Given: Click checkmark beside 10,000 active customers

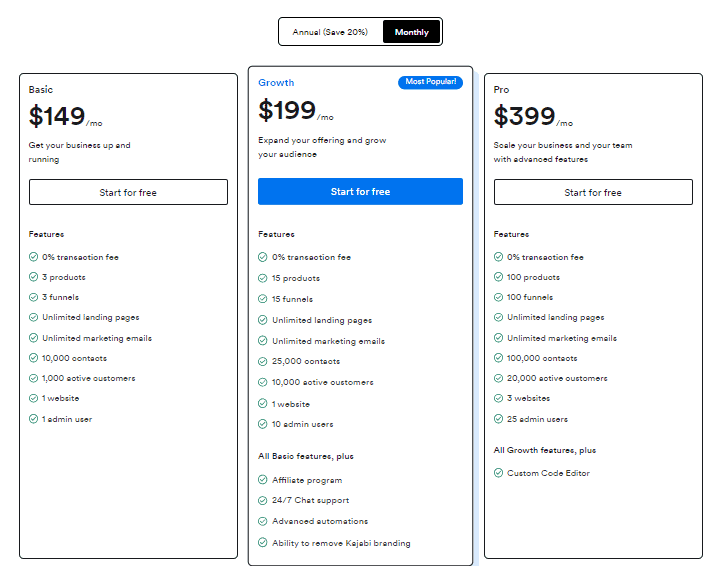Looking at the screenshot, I should click(x=263, y=382).
